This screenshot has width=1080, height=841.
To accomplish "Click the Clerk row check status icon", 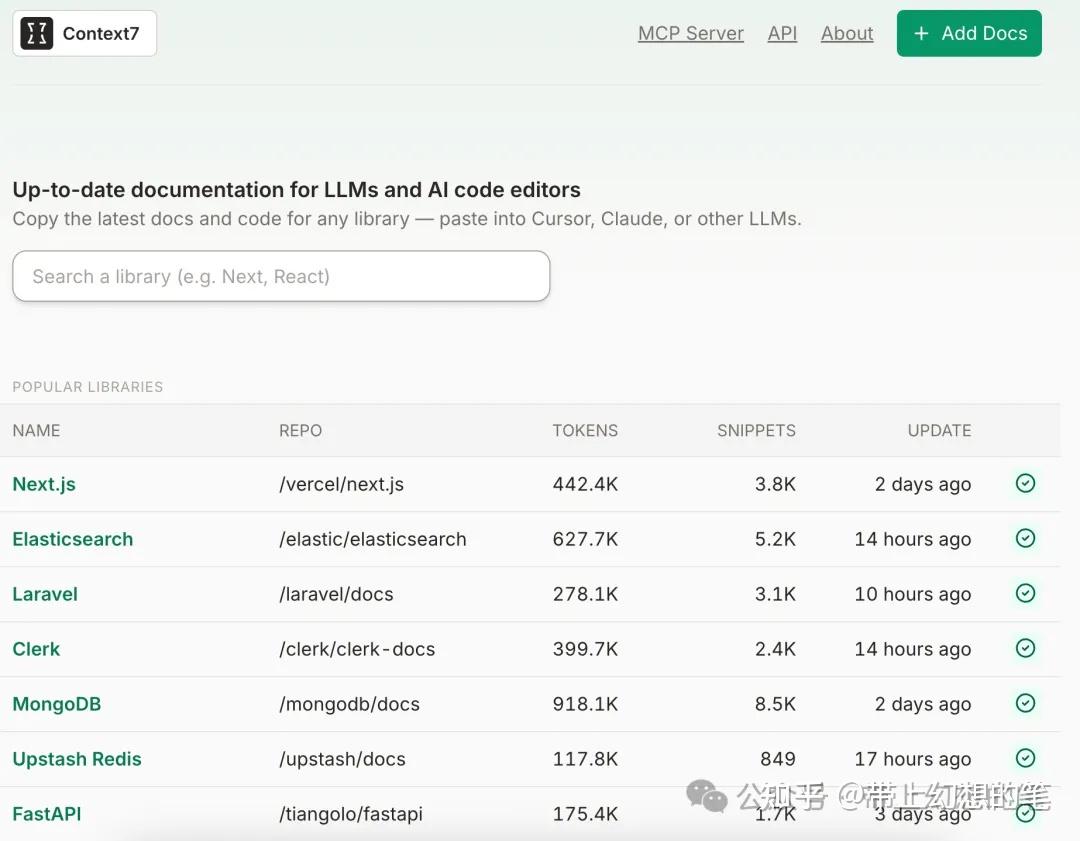I will [x=1025, y=648].
